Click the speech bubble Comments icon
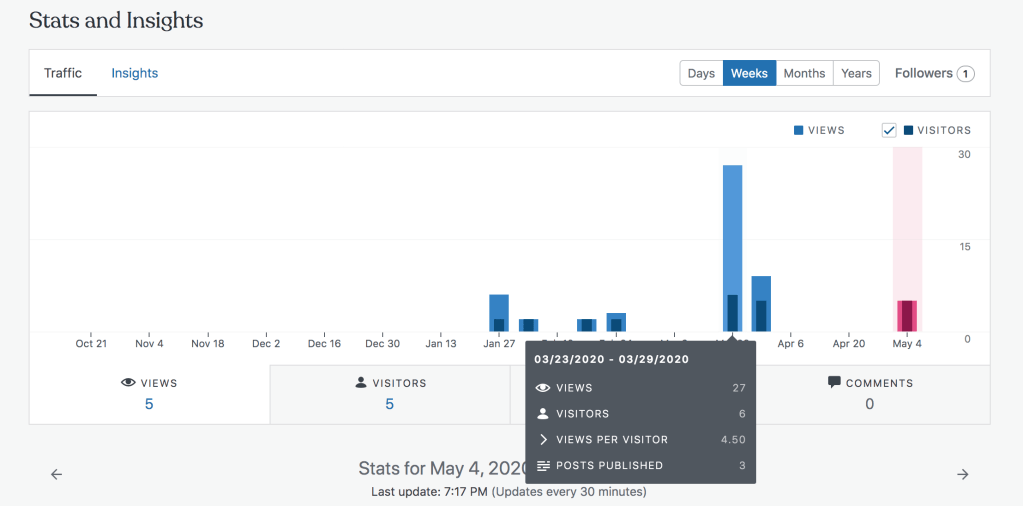The image size is (1023, 506). point(834,383)
